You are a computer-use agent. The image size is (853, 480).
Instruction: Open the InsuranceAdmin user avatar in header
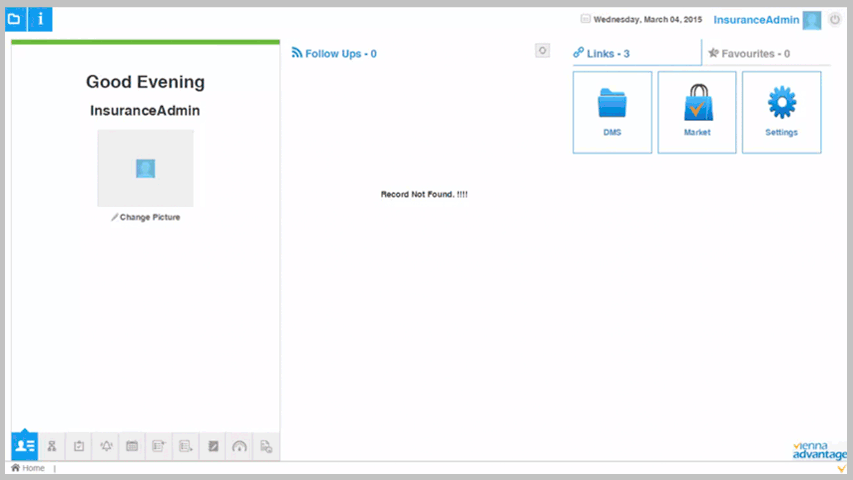812,20
